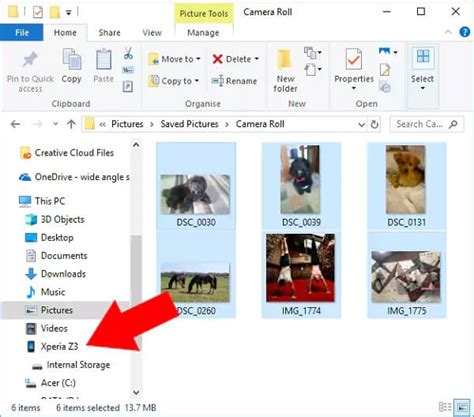The image size is (474, 417).
Task: Select This PC in navigation pane
Action: point(42,201)
